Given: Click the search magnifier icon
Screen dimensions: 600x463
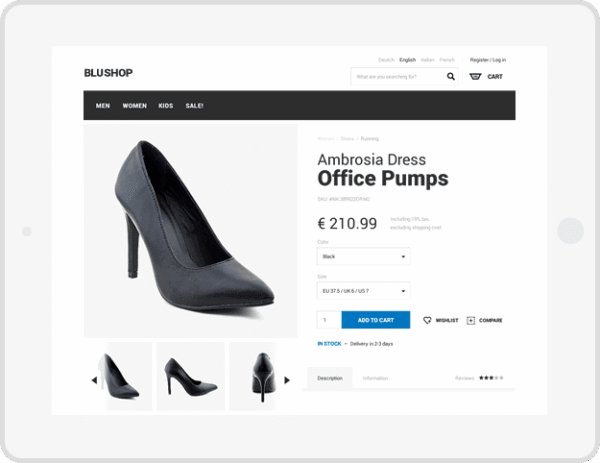Looking at the screenshot, I should point(451,76).
